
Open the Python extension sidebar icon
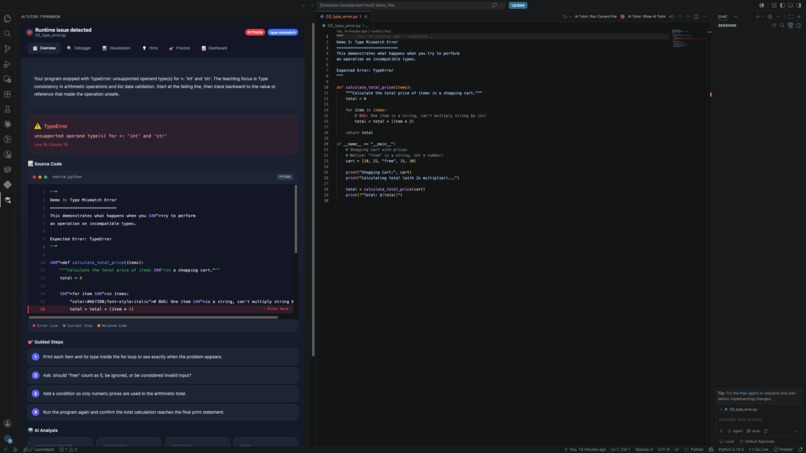7,185
